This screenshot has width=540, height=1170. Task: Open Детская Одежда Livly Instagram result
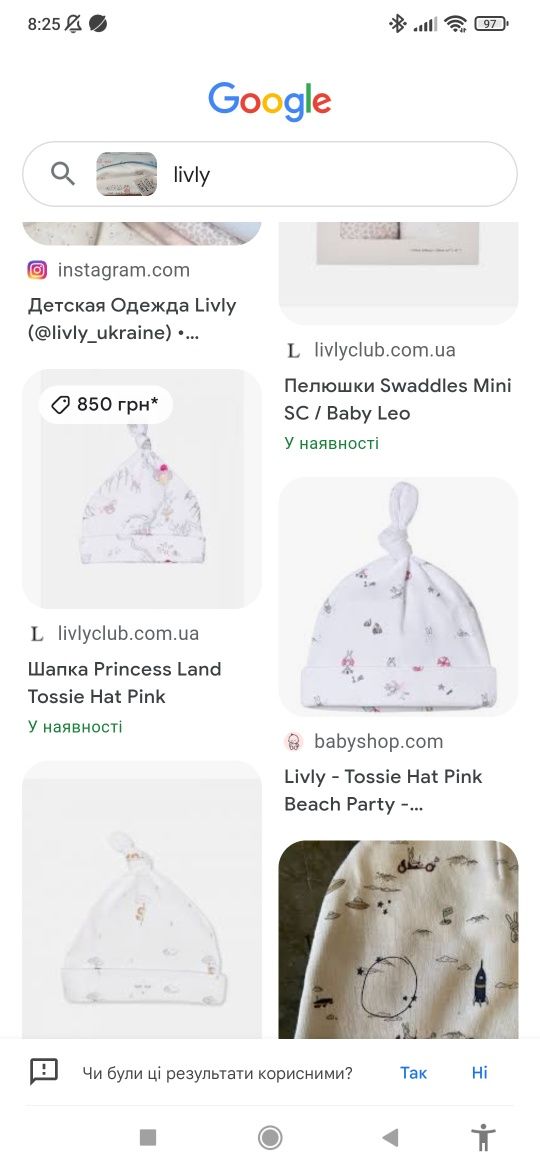[x=132, y=319]
